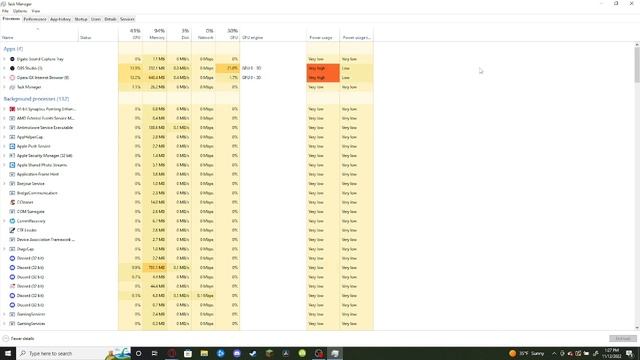
Task: Click in the Type here to search box
Action: click(x=65, y=353)
